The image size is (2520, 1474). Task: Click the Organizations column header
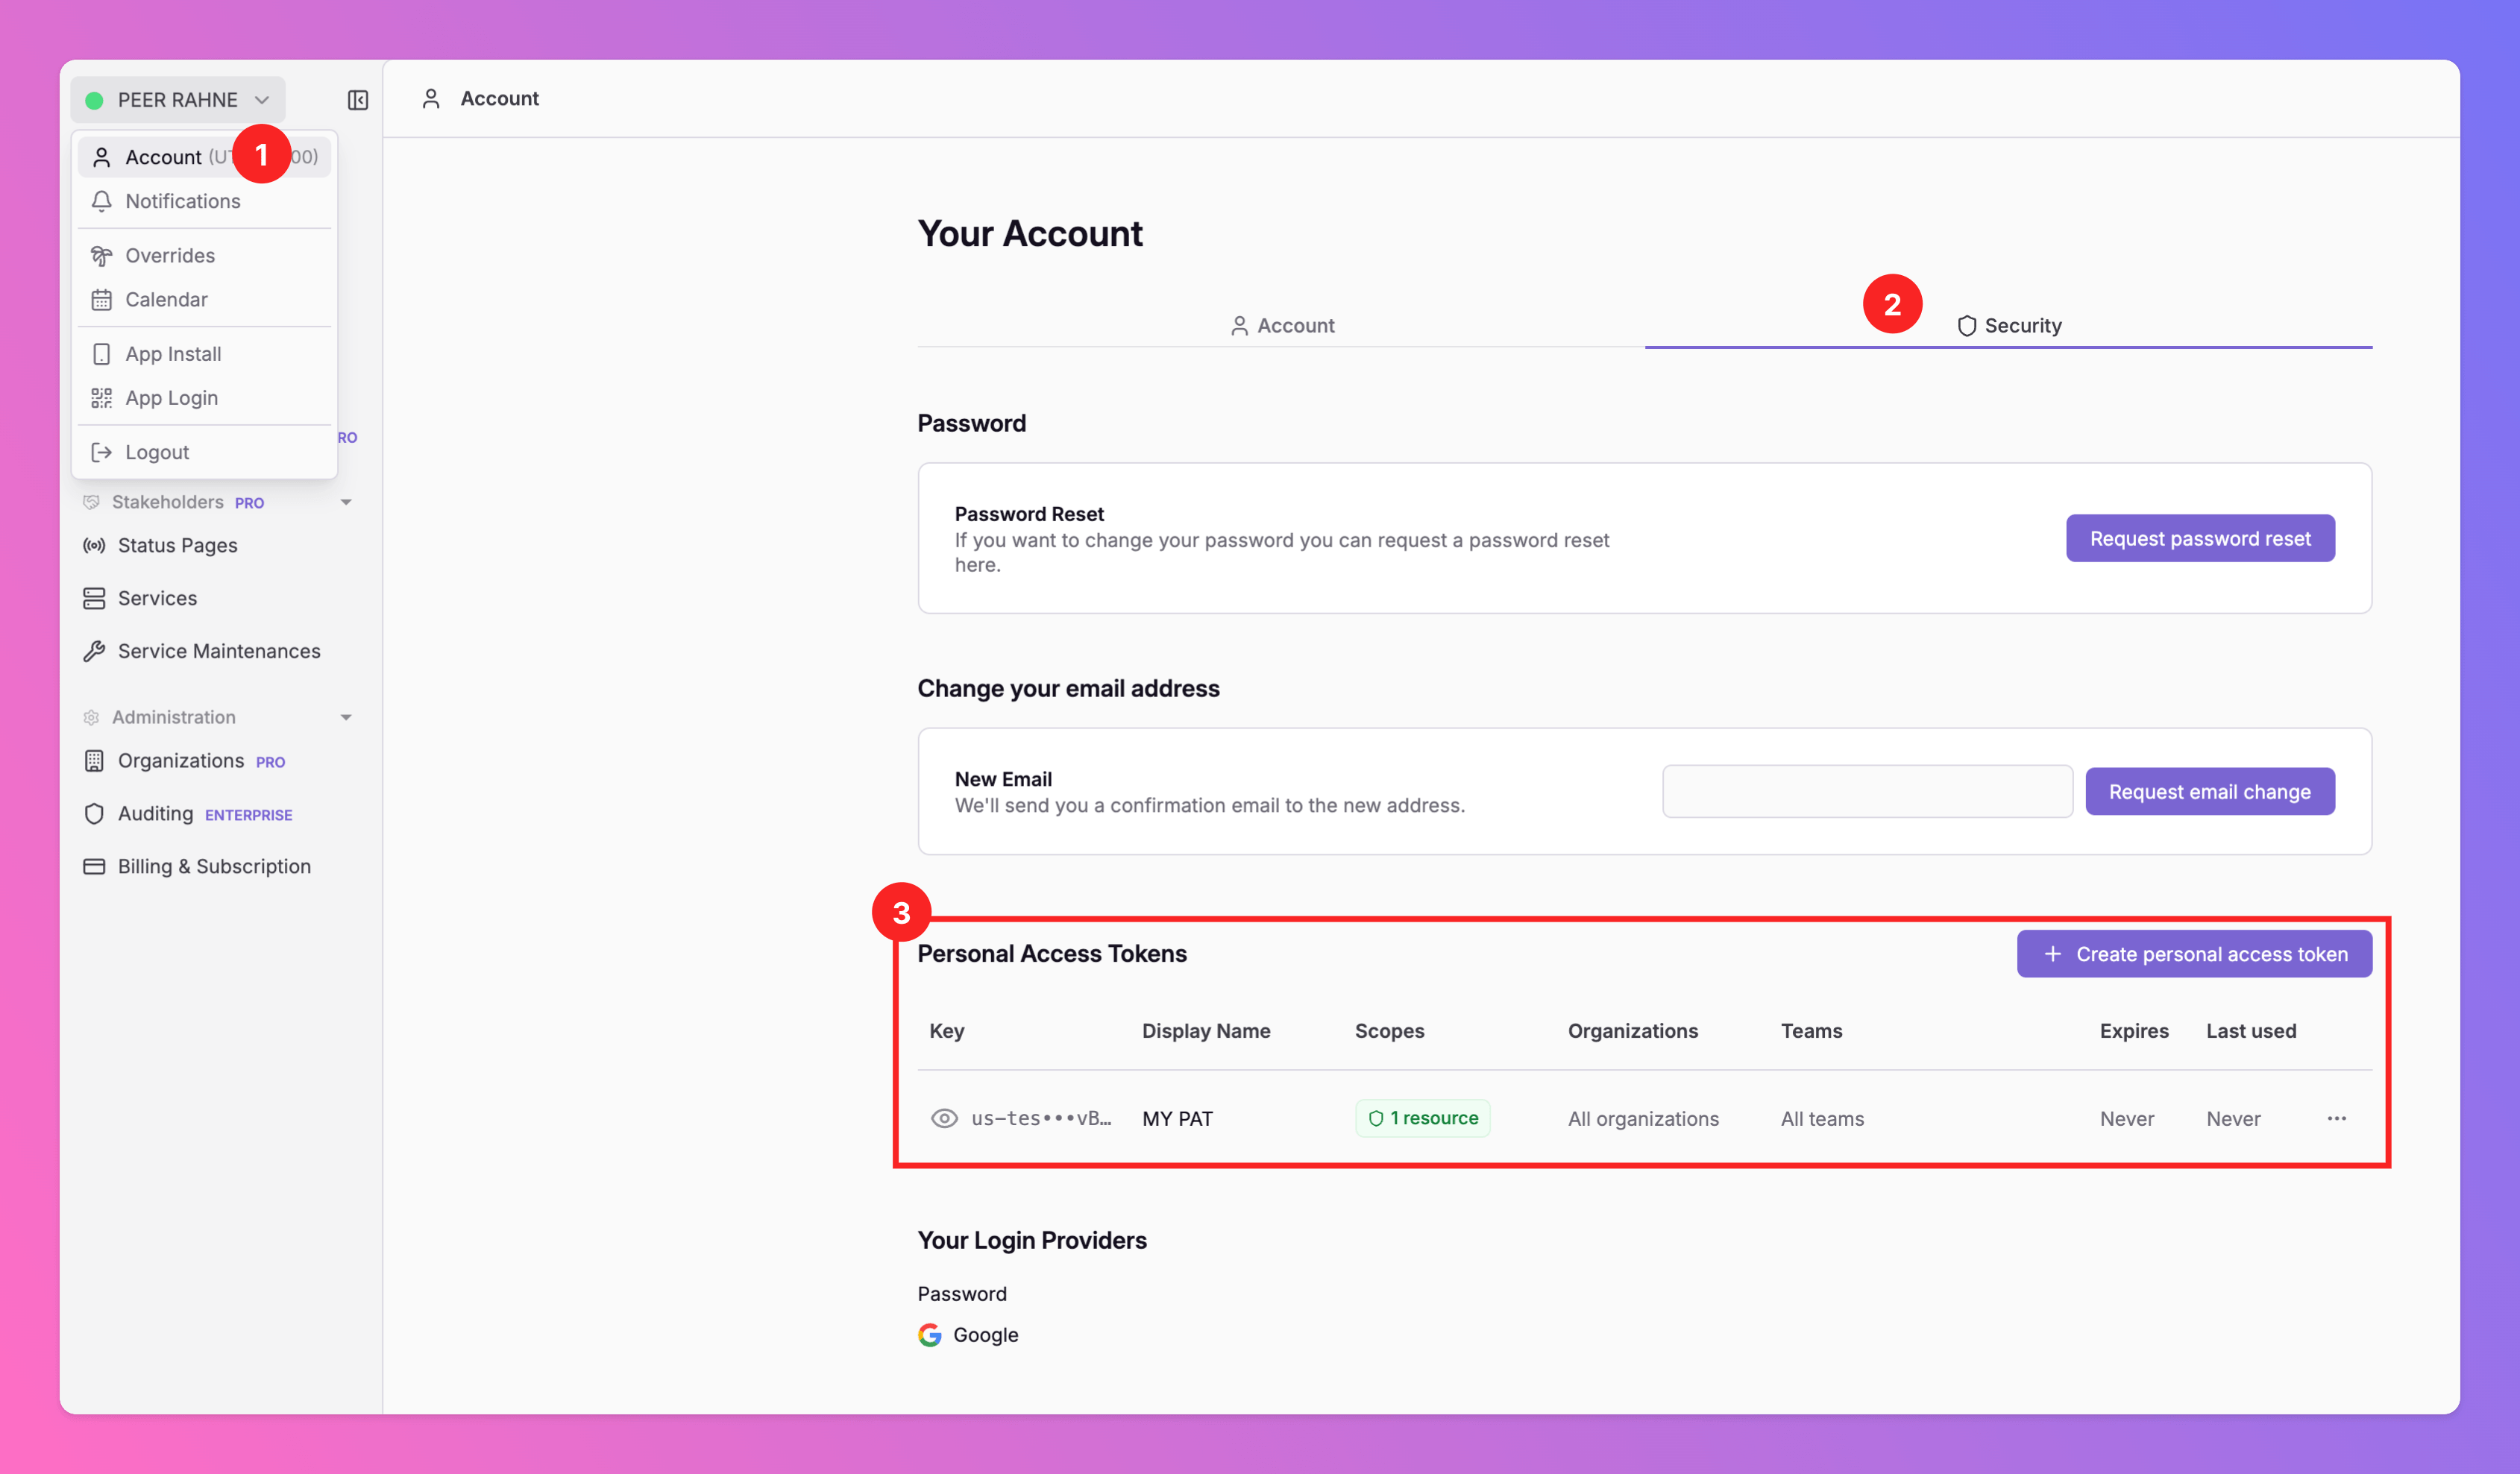(x=1632, y=1031)
